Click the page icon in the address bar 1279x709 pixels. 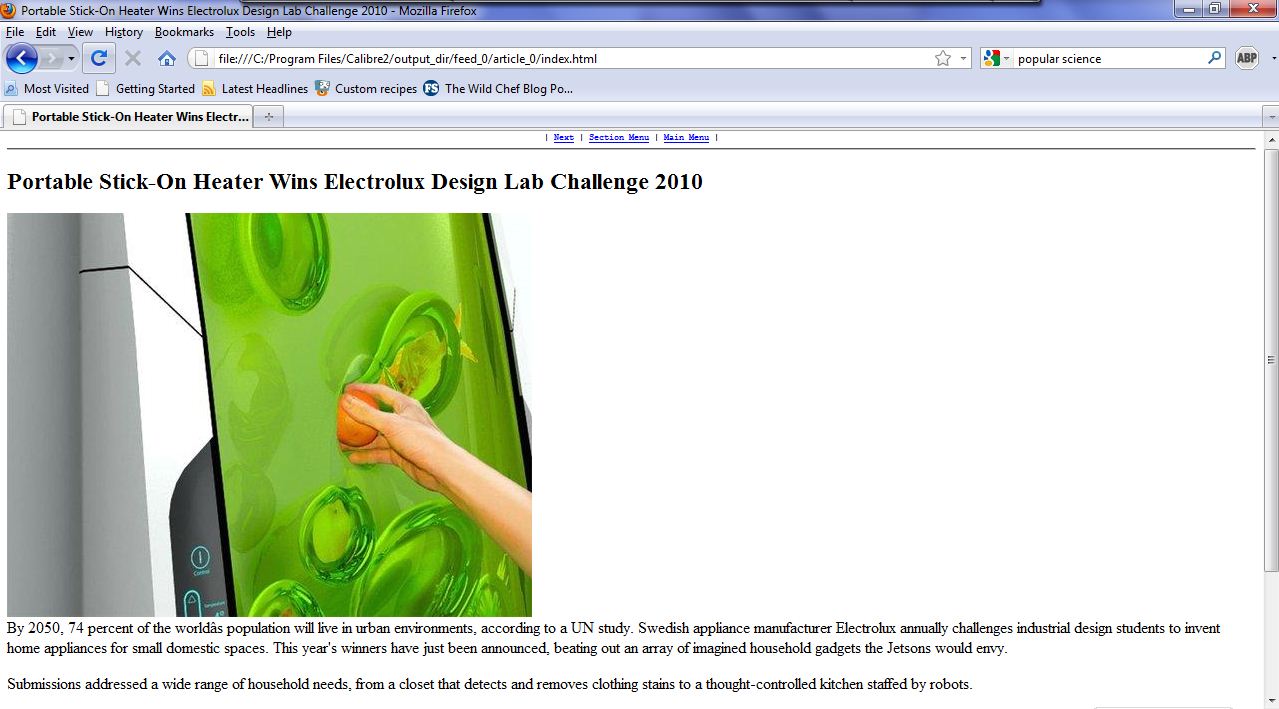point(200,58)
